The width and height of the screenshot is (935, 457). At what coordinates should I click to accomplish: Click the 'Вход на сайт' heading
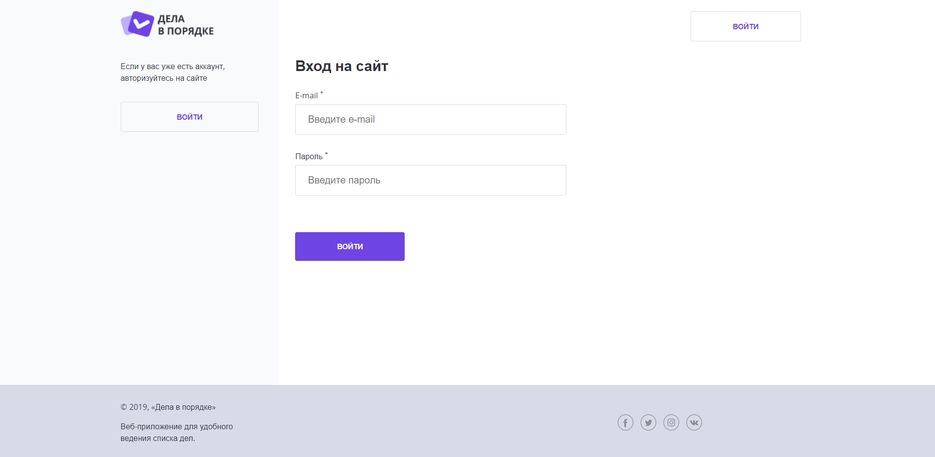[x=342, y=66]
